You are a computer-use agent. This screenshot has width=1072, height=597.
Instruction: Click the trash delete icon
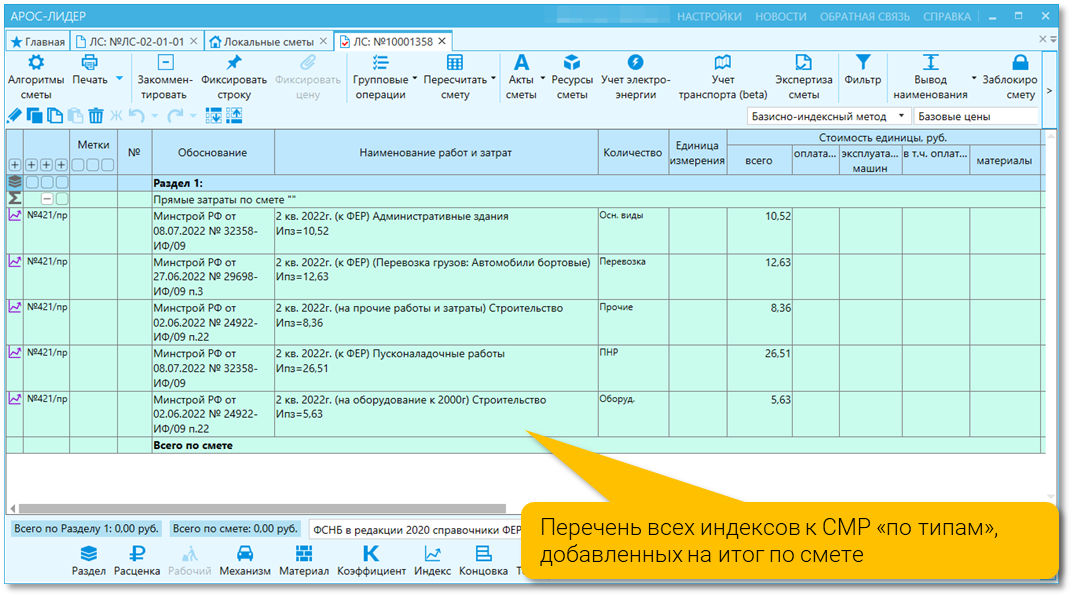coord(96,116)
